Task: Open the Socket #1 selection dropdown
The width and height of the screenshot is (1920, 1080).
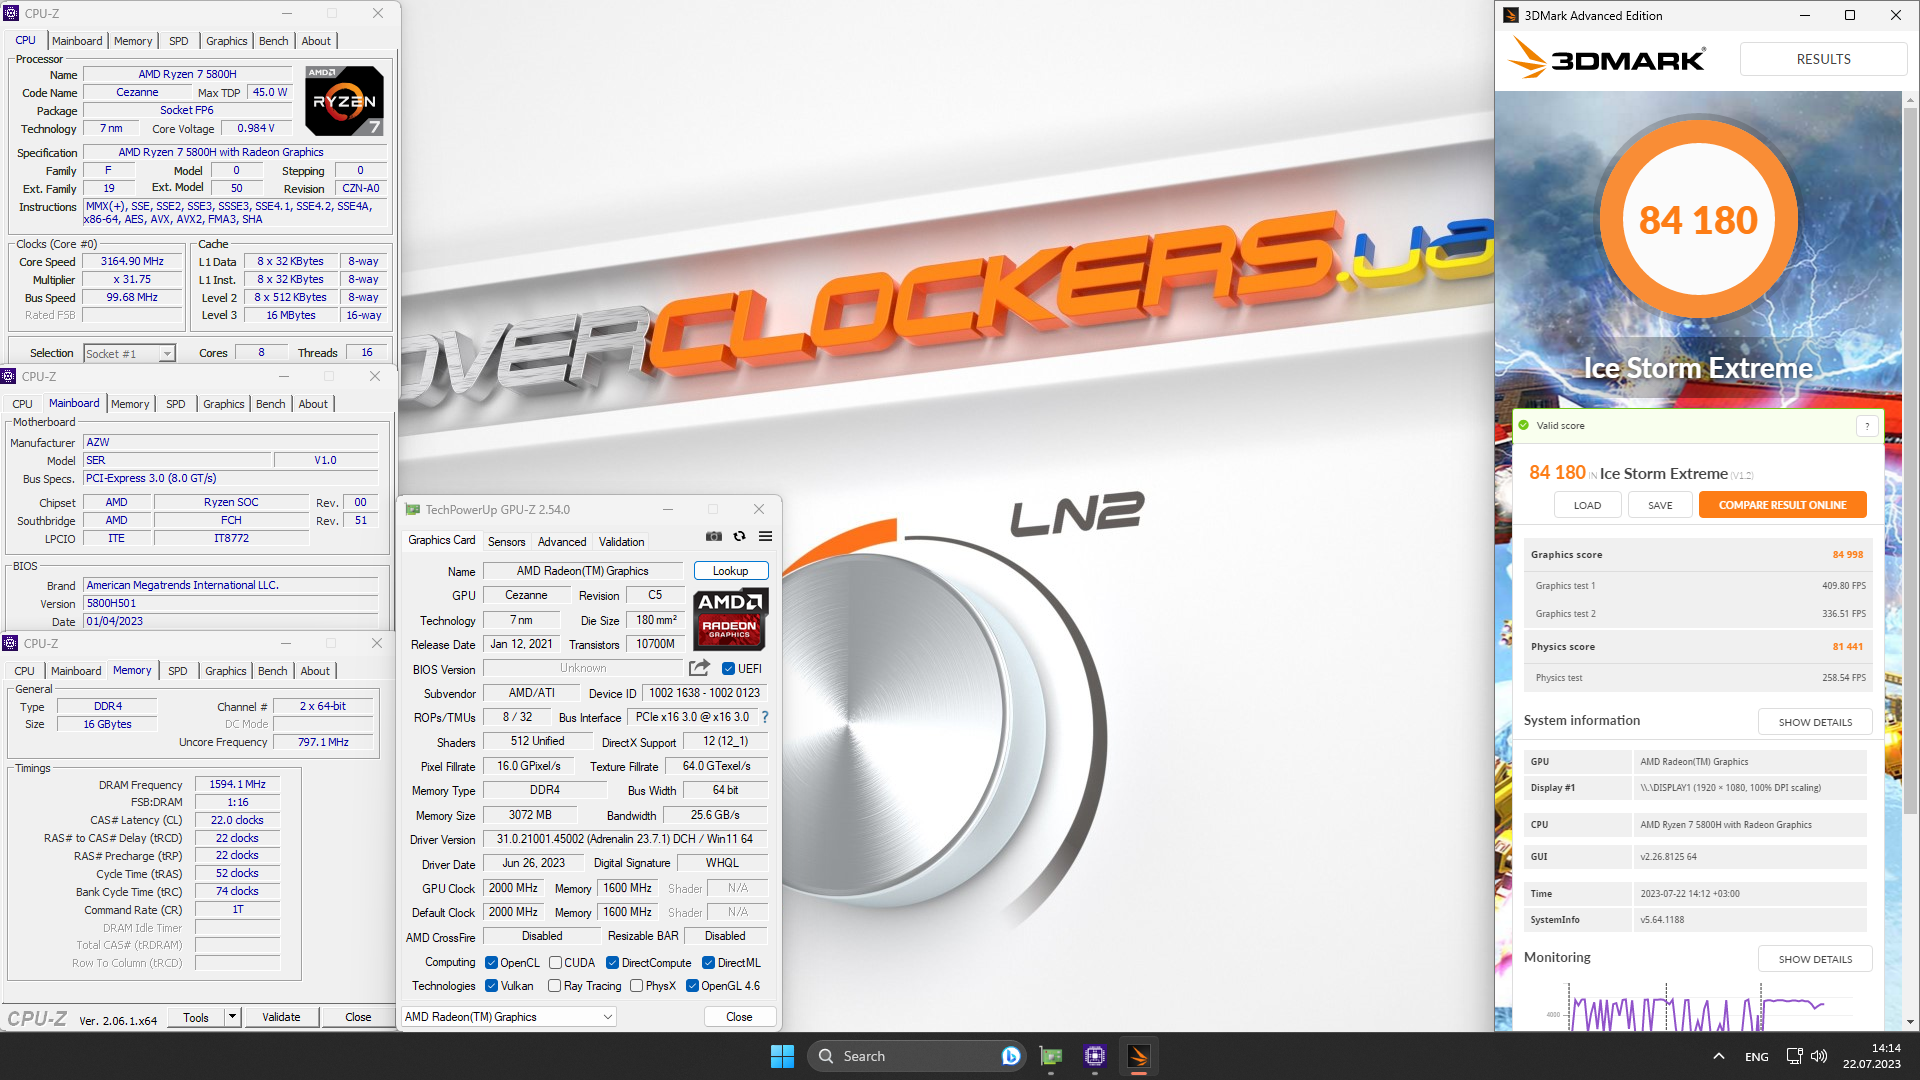Action: pos(130,353)
